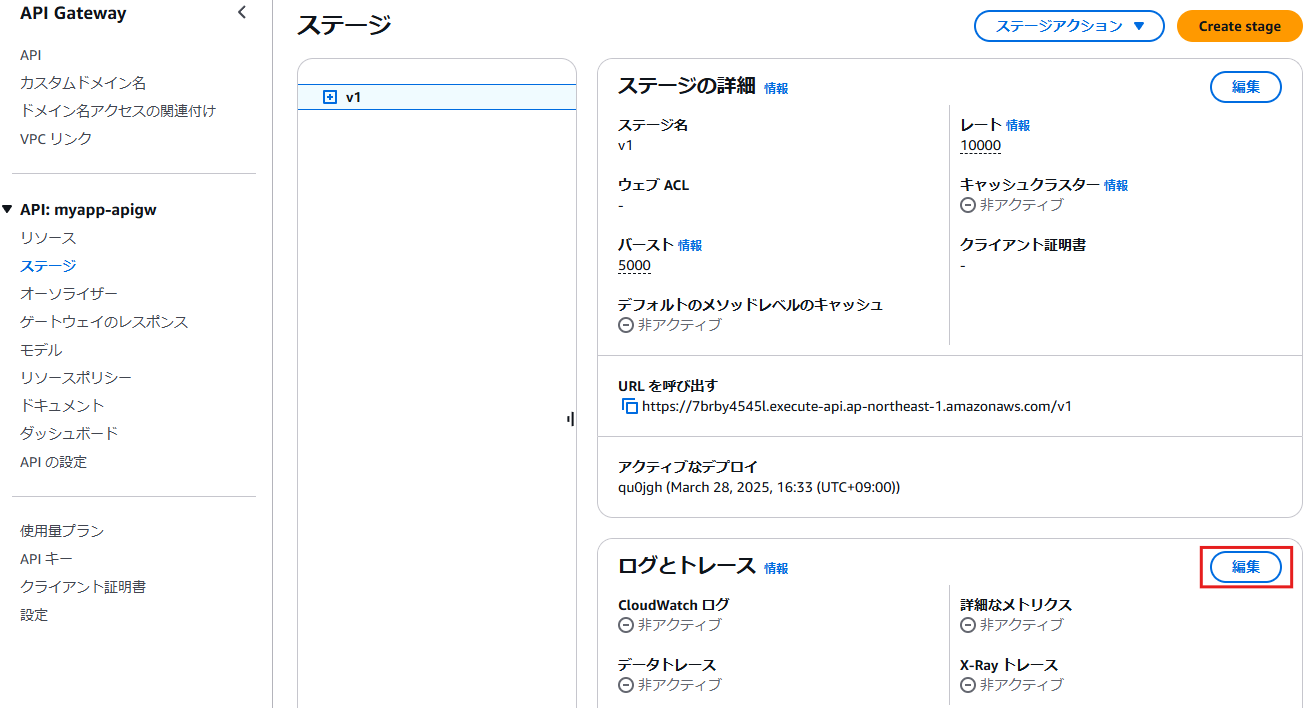Click the burst value 5000

pyautogui.click(x=634, y=265)
